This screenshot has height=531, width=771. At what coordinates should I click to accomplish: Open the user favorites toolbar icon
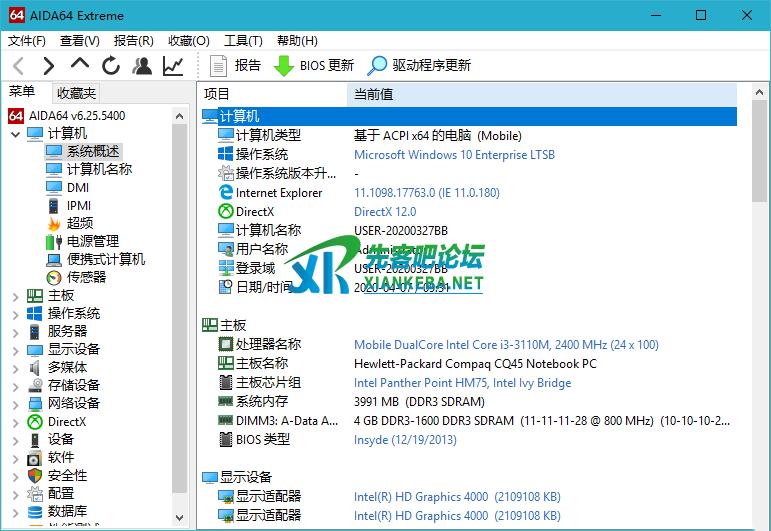click(142, 66)
